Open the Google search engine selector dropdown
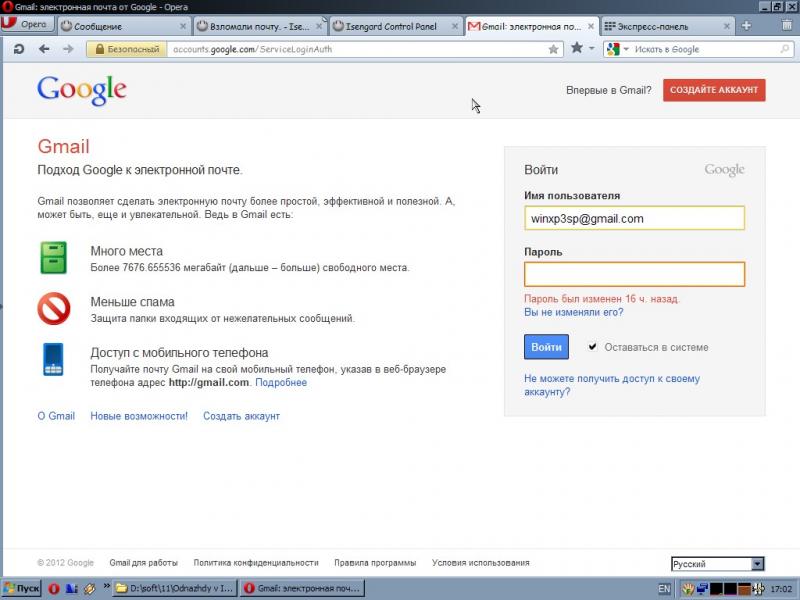The image size is (800, 600). tap(617, 49)
